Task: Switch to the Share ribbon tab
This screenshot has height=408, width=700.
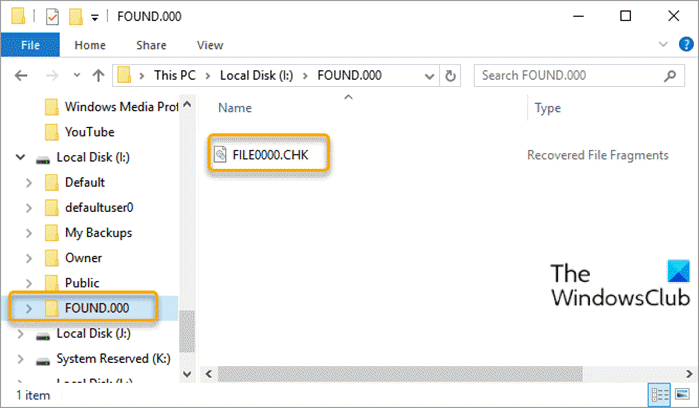Action: (151, 45)
